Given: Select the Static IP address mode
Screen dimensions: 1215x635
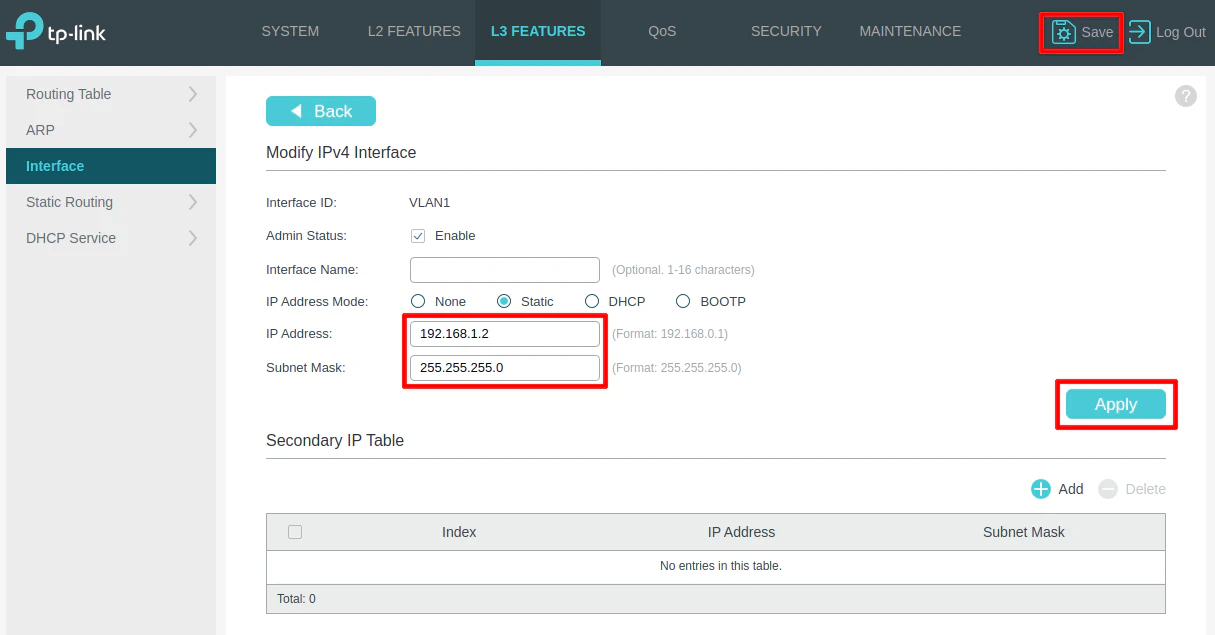Looking at the screenshot, I should click(504, 301).
